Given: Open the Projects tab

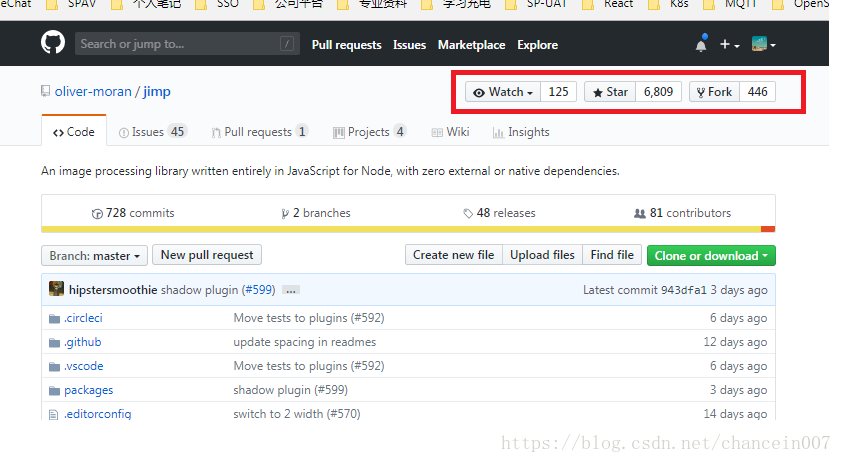Looking at the screenshot, I should tap(369, 132).
